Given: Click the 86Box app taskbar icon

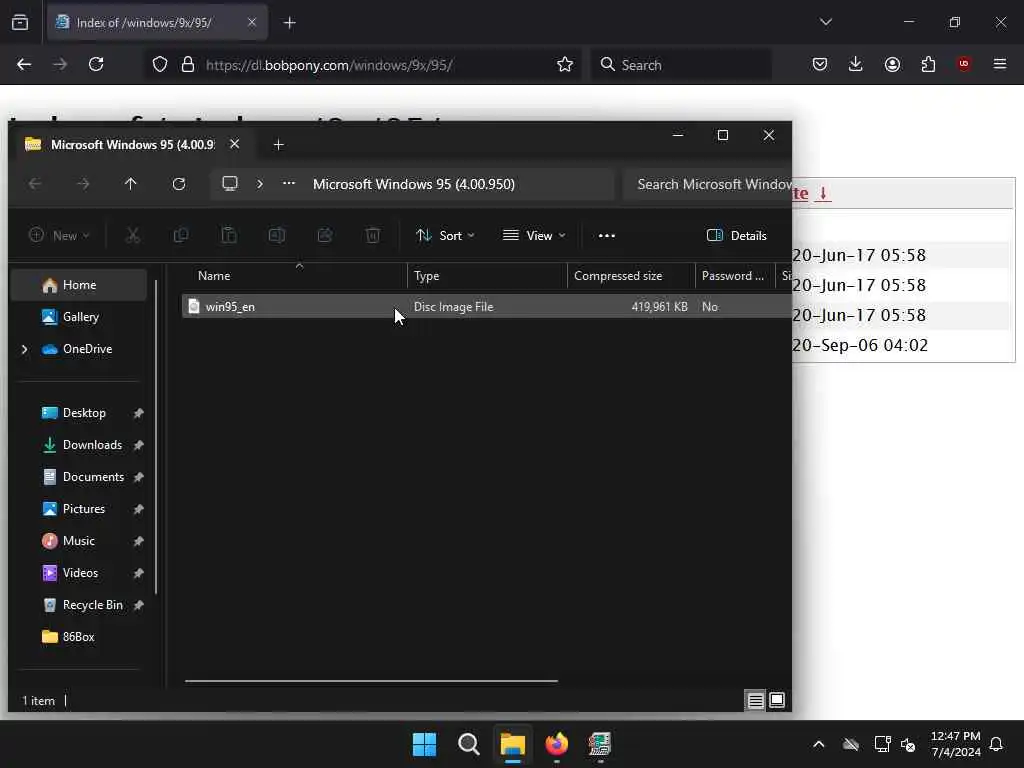Looking at the screenshot, I should click(x=600, y=744).
